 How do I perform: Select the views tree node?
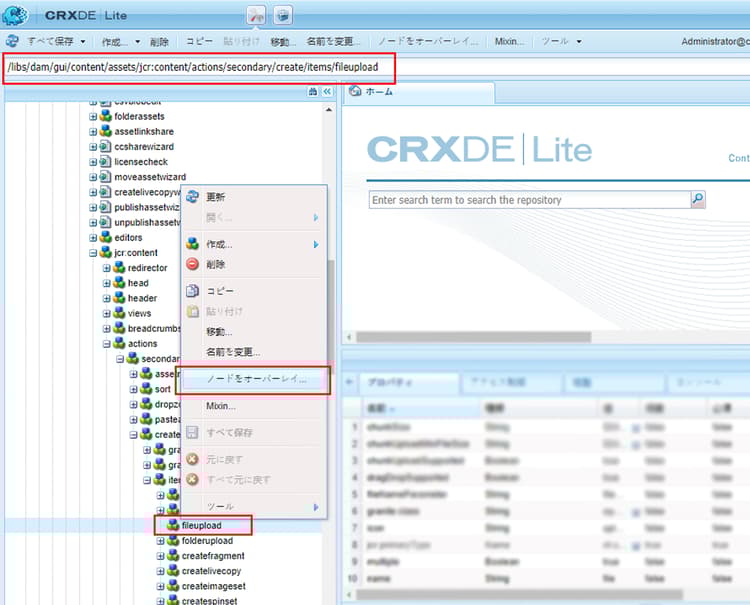coord(140,314)
